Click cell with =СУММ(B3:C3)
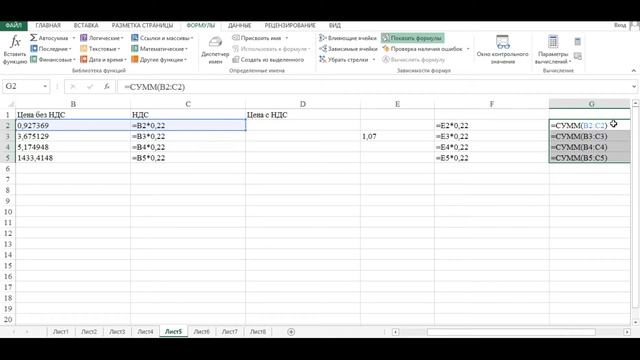Viewport: 640px width, 360px height. [x=590, y=136]
